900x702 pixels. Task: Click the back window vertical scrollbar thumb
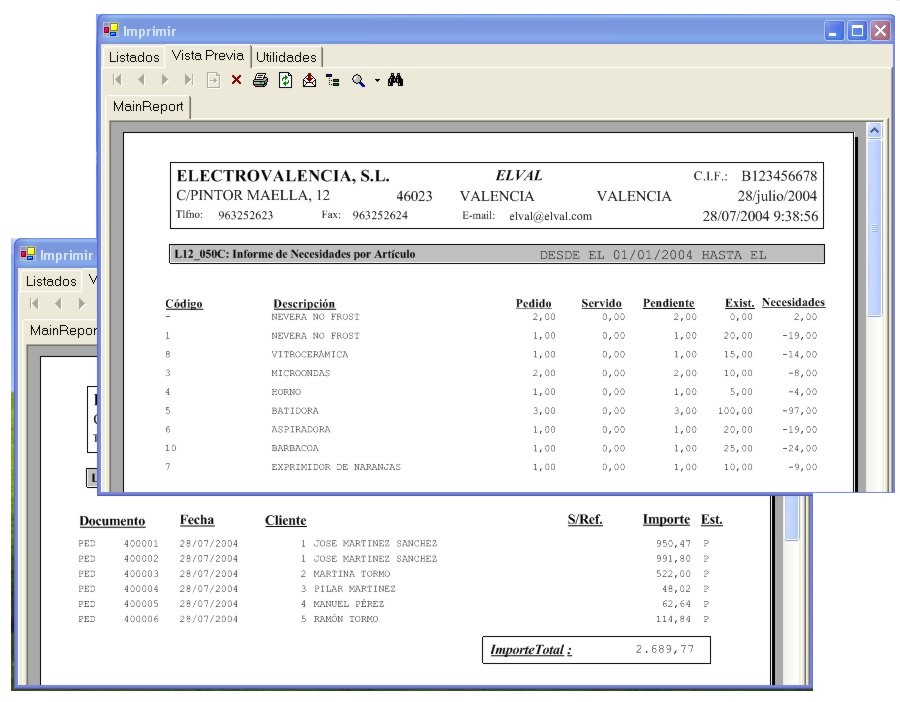(792, 517)
